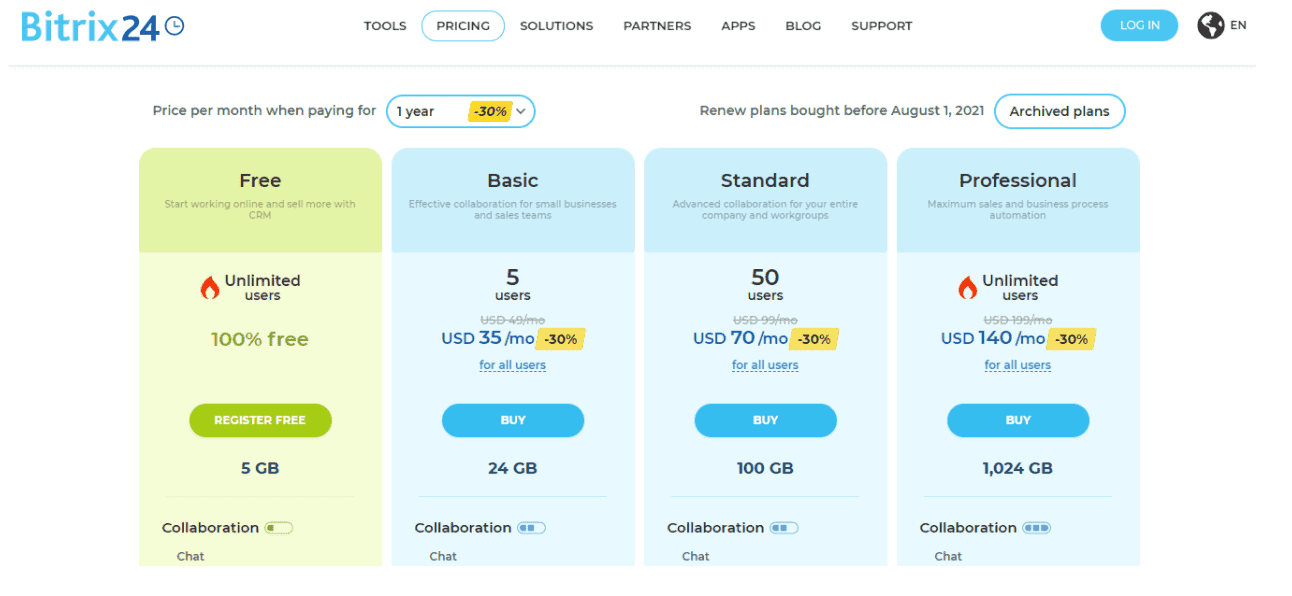Open the APPS menu item
The width and height of the screenshot is (1292, 596).
click(x=738, y=26)
